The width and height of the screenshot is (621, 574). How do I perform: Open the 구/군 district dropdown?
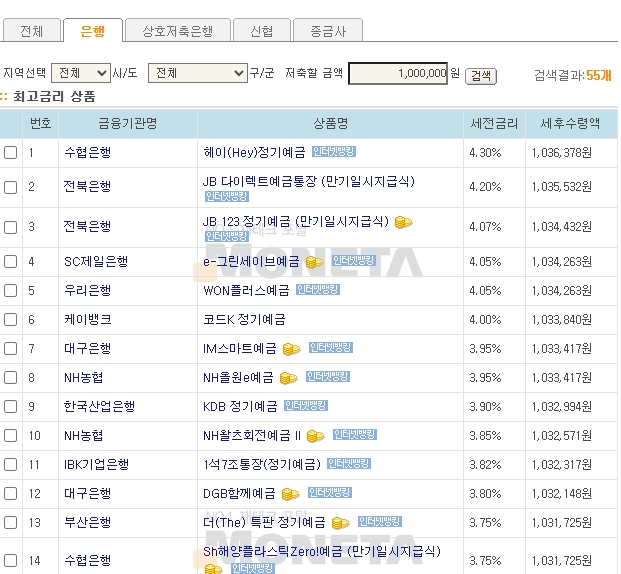198,73
